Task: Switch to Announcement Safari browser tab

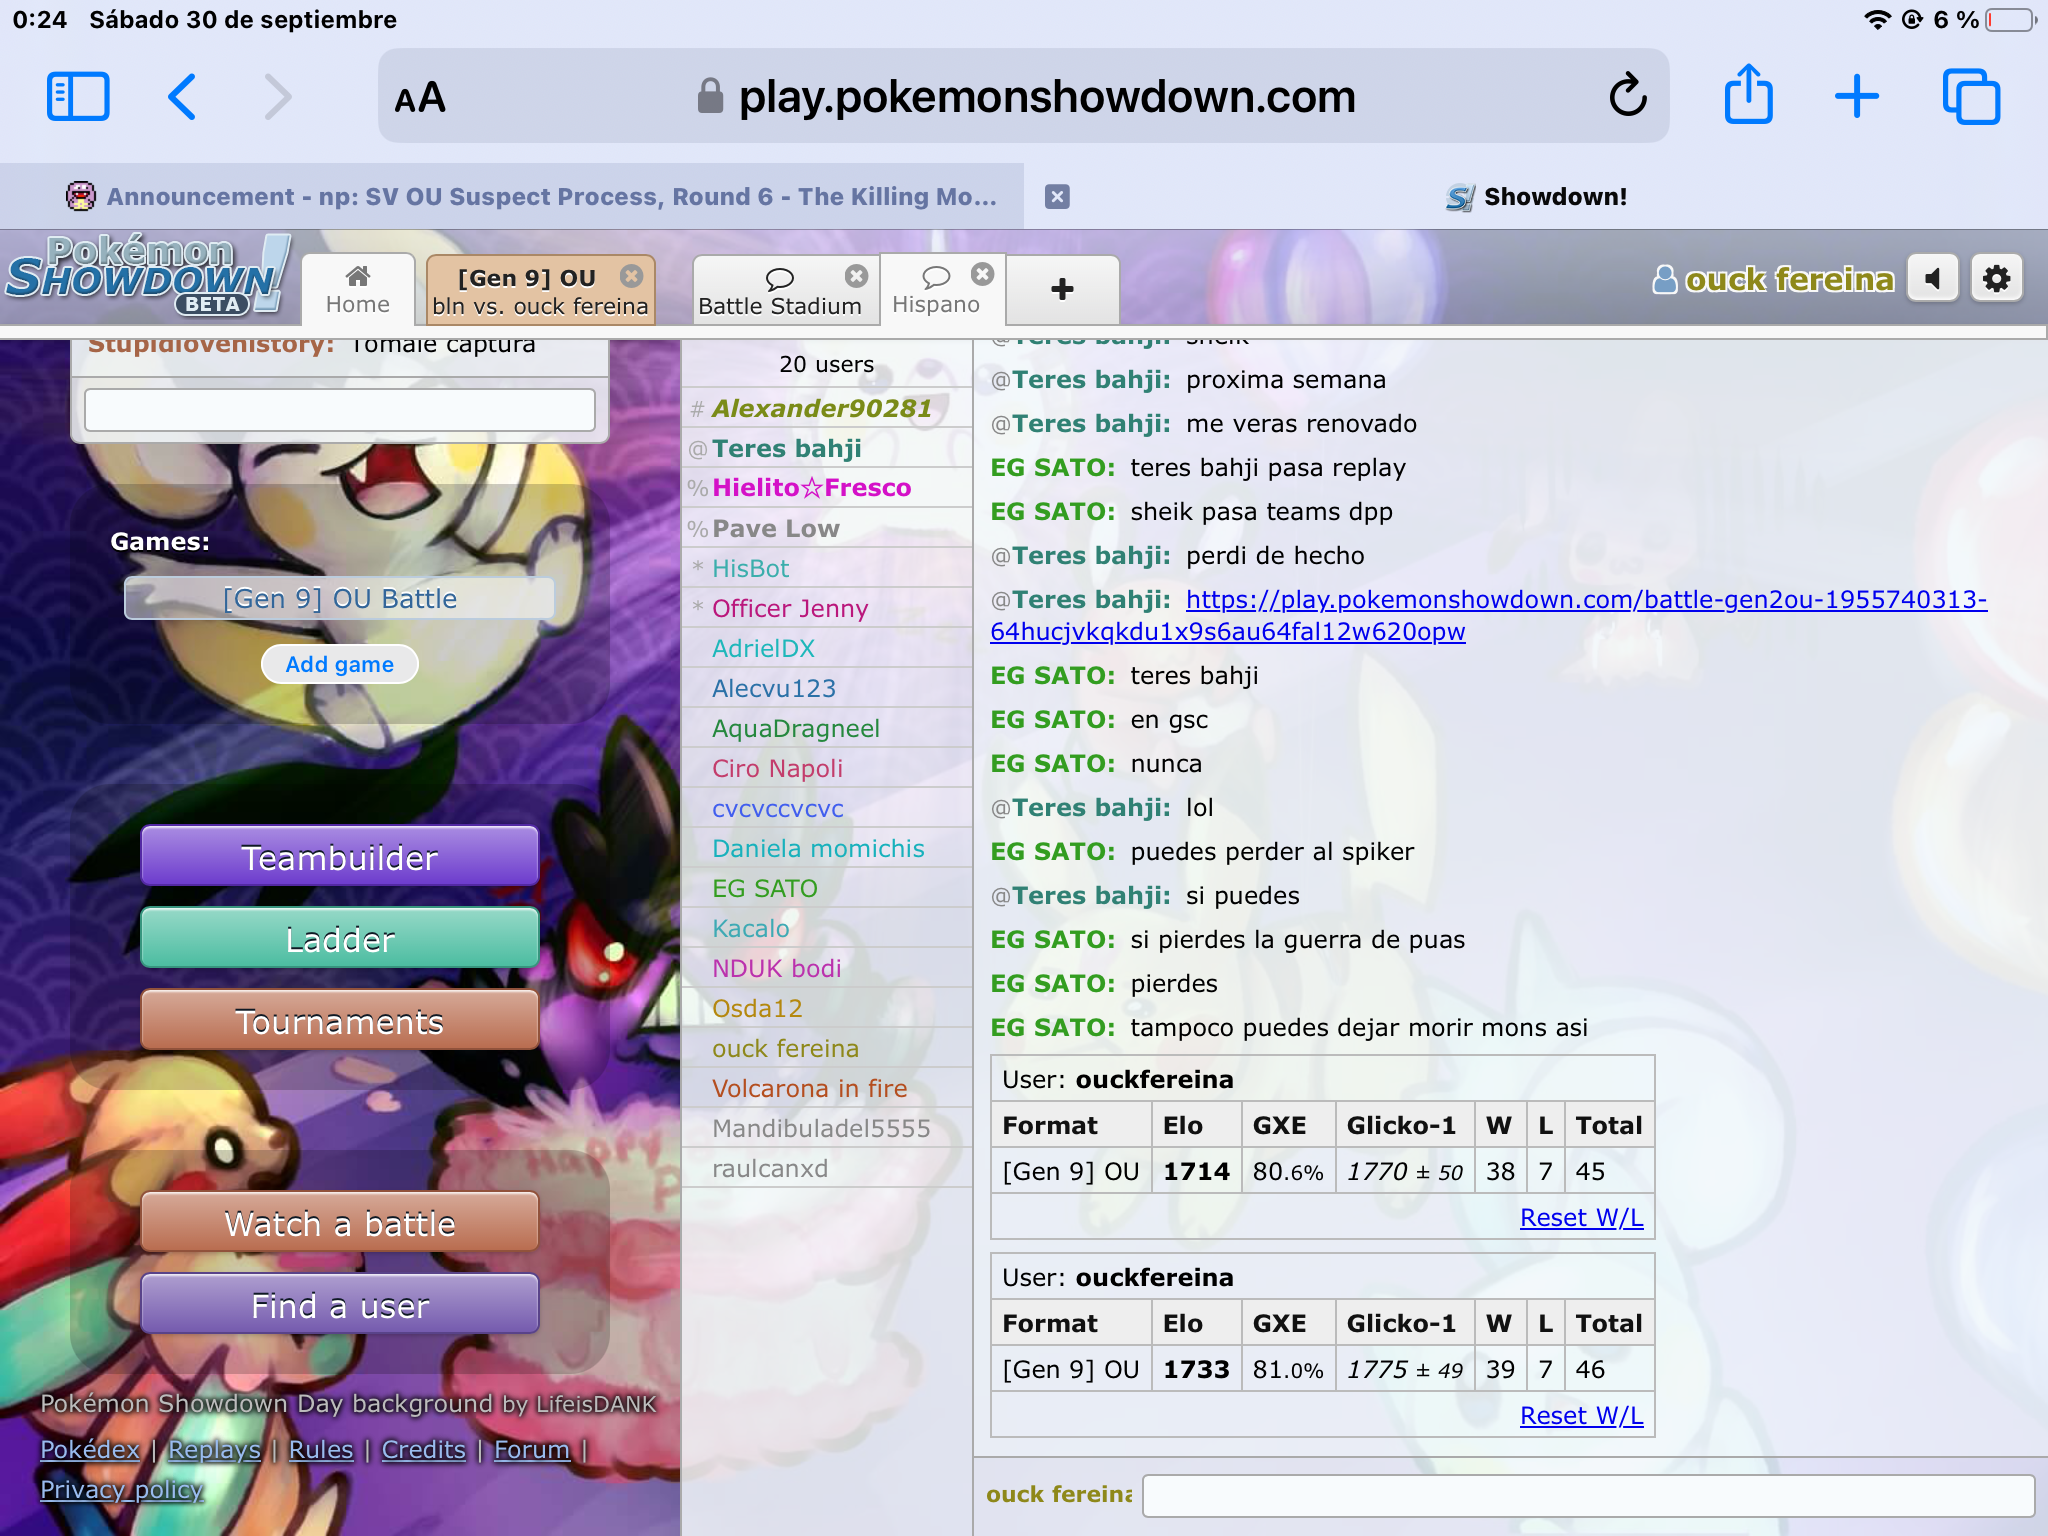Action: (x=530, y=197)
